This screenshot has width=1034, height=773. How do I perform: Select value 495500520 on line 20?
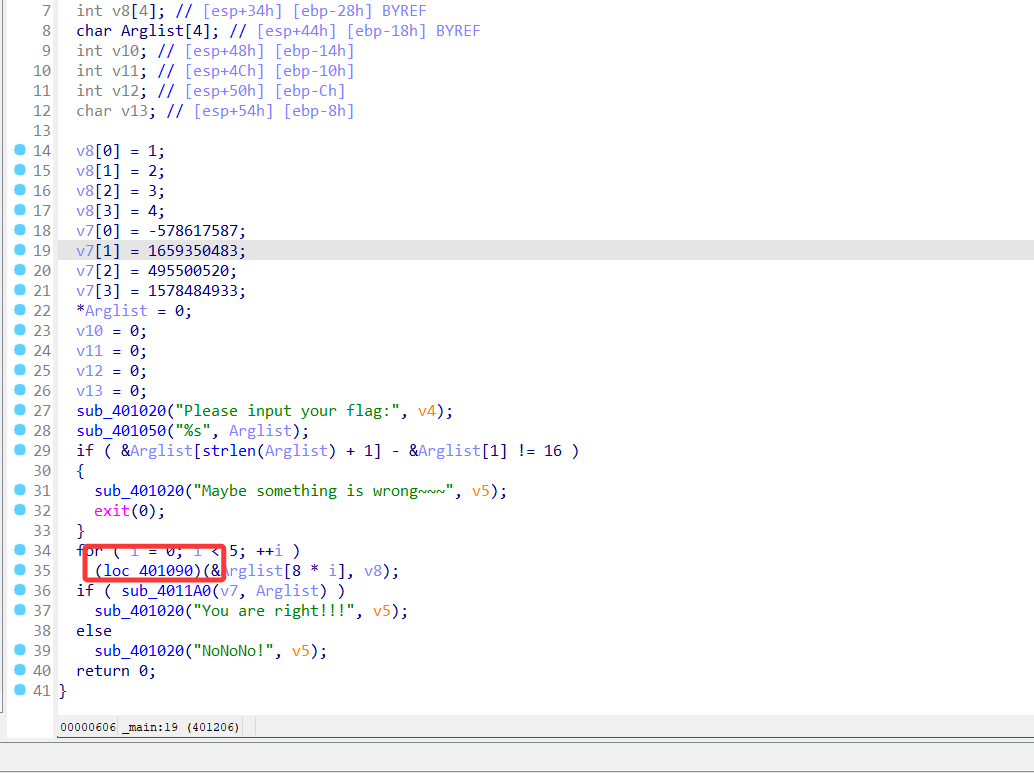[x=188, y=271]
